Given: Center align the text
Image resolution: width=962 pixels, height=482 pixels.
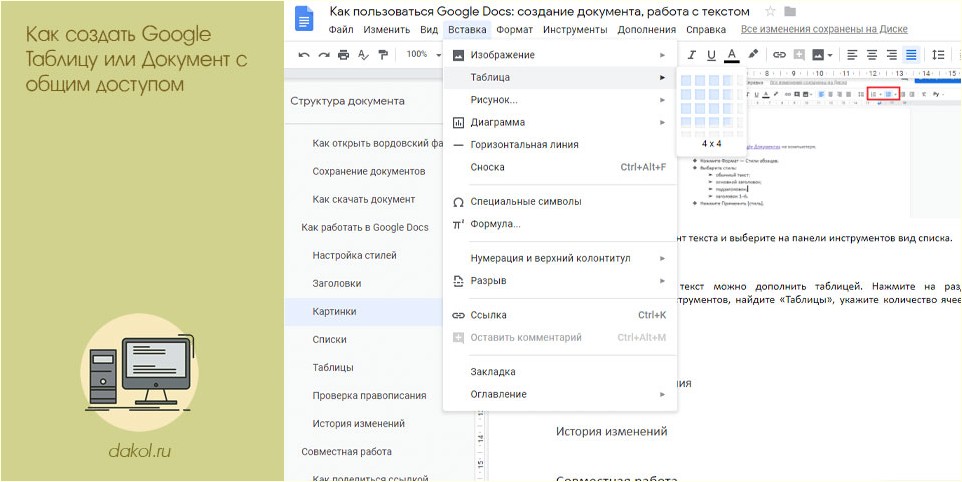Looking at the screenshot, I should click(x=872, y=55).
